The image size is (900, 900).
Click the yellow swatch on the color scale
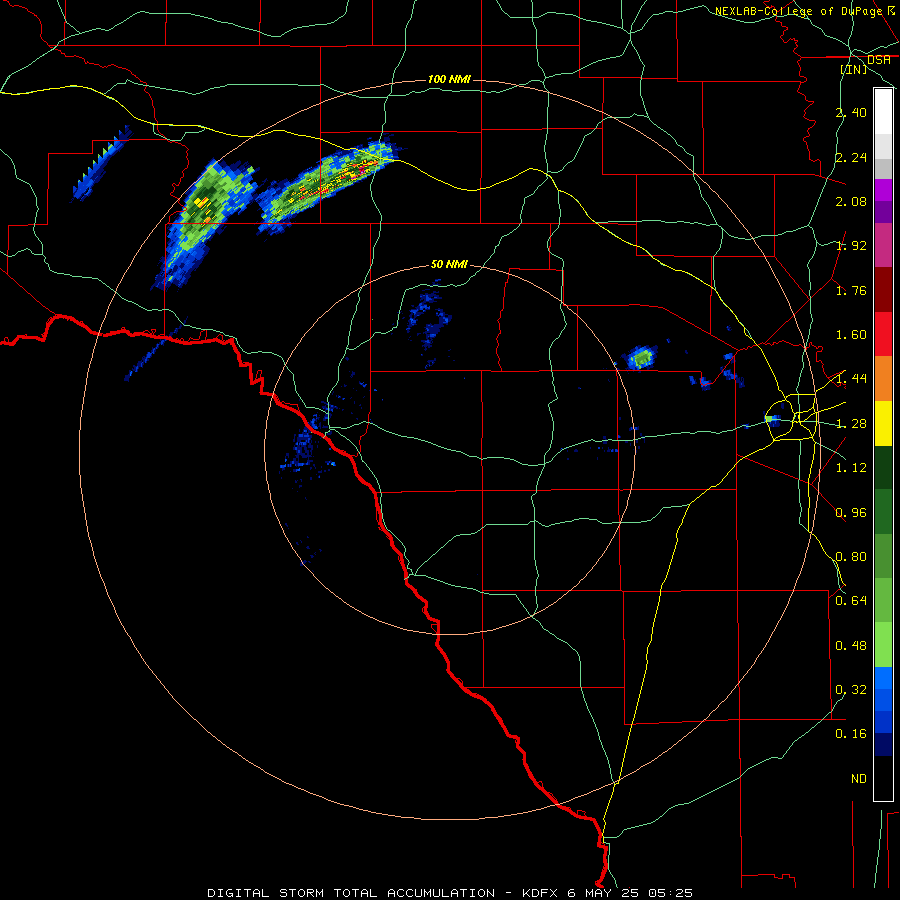(x=883, y=423)
